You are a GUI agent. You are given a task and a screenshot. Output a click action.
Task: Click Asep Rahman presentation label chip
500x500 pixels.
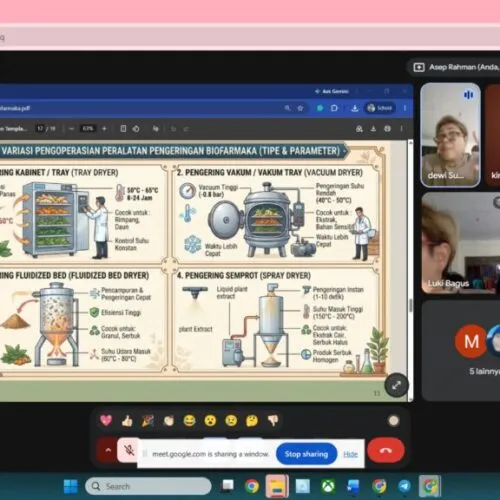click(x=454, y=67)
